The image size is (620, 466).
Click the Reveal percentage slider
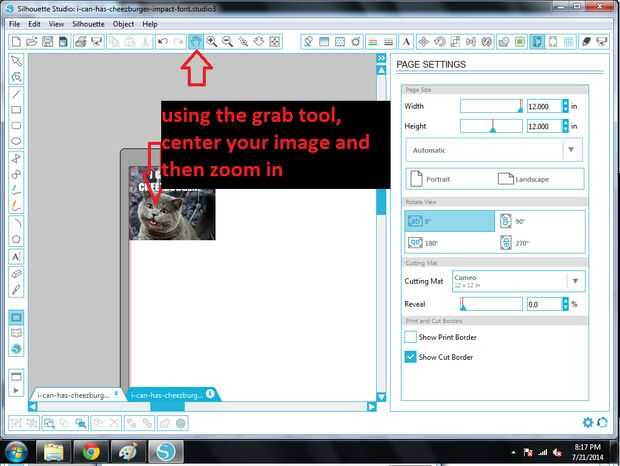(x=491, y=304)
